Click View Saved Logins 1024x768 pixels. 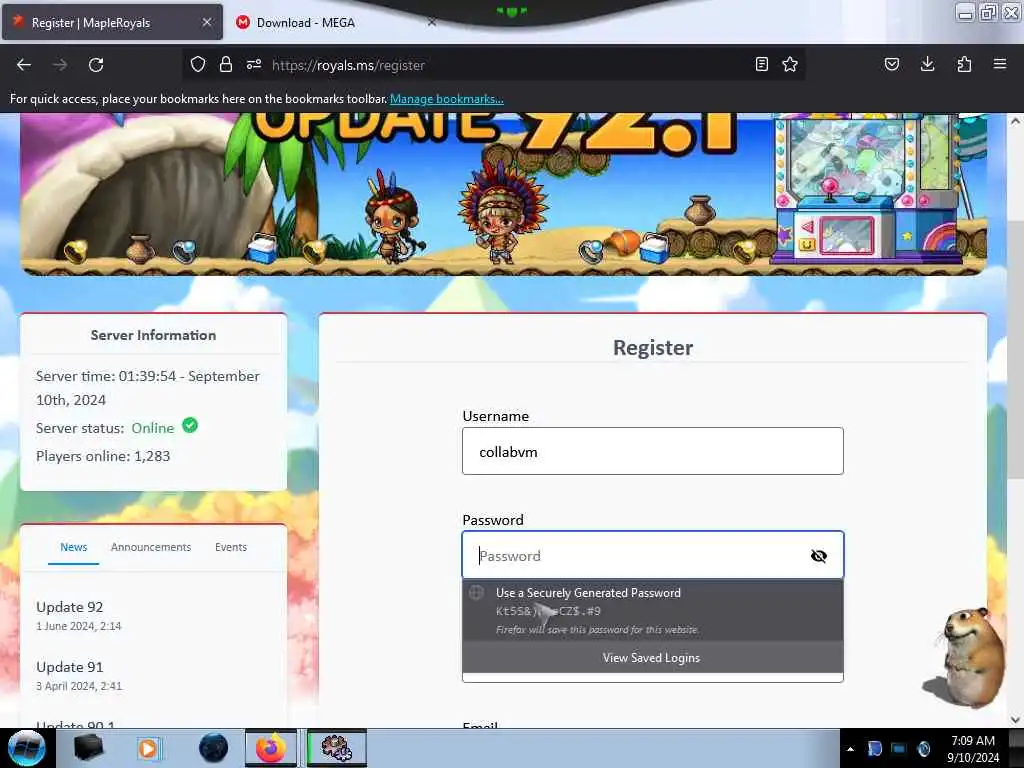(652, 658)
